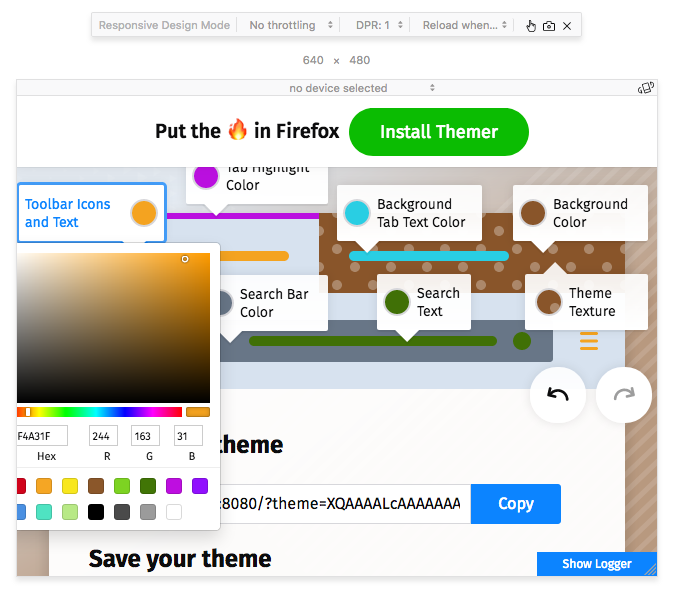The height and width of the screenshot is (593, 674).
Task: Pick the yellow preset swatch
Action: 70,486
